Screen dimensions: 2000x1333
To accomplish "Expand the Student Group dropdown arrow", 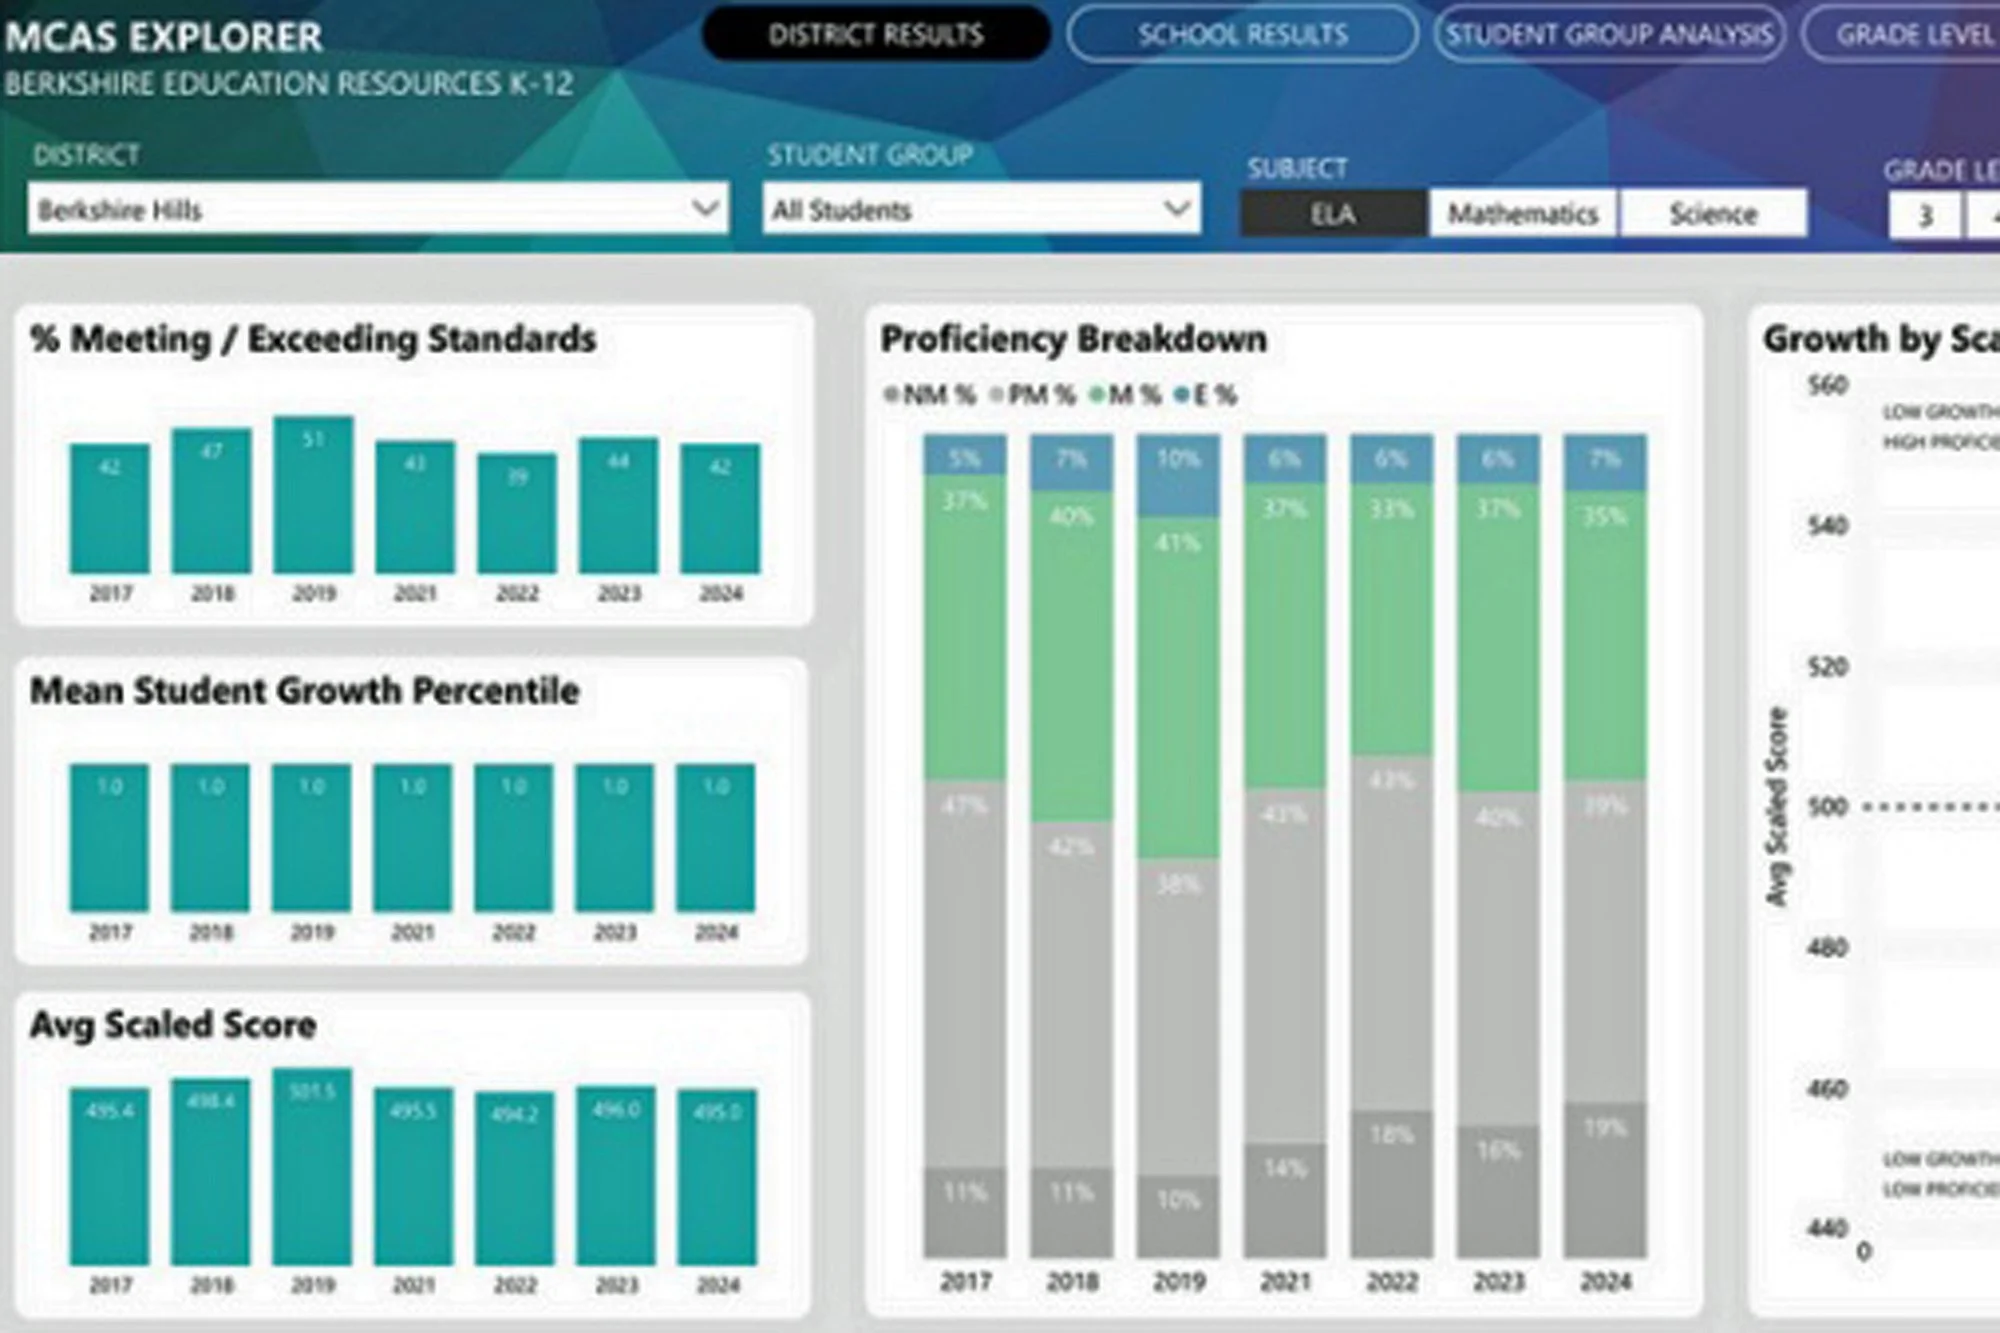I will coord(1177,209).
